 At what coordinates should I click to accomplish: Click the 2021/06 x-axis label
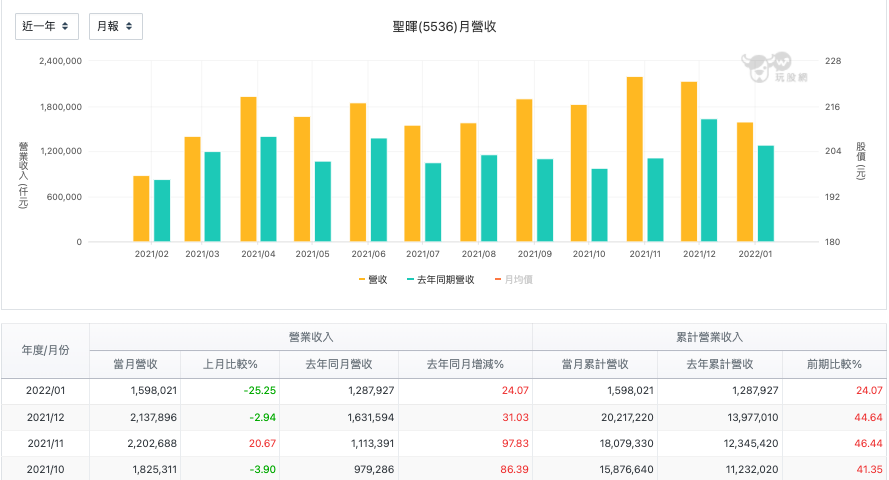coord(369,254)
